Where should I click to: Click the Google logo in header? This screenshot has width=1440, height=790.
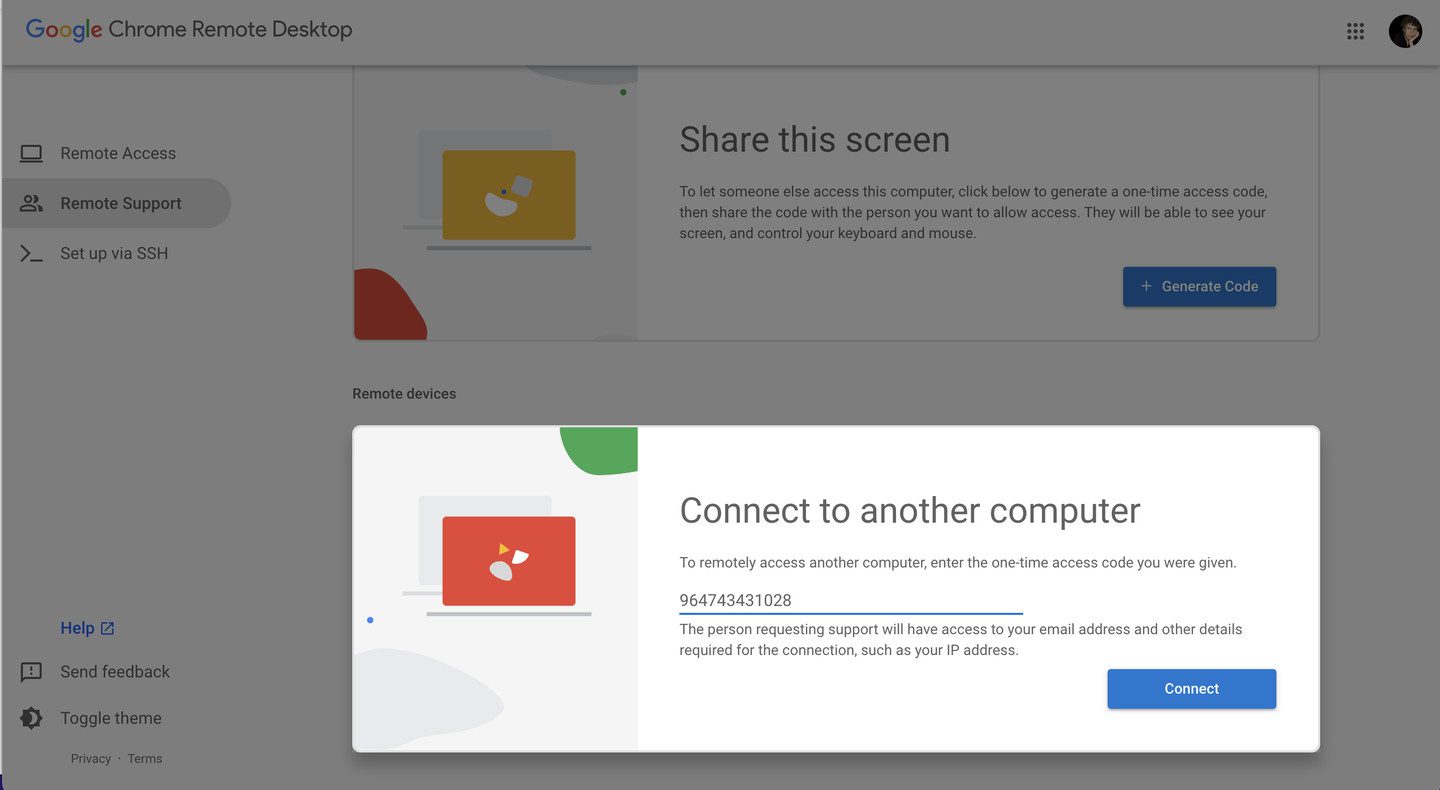64,30
